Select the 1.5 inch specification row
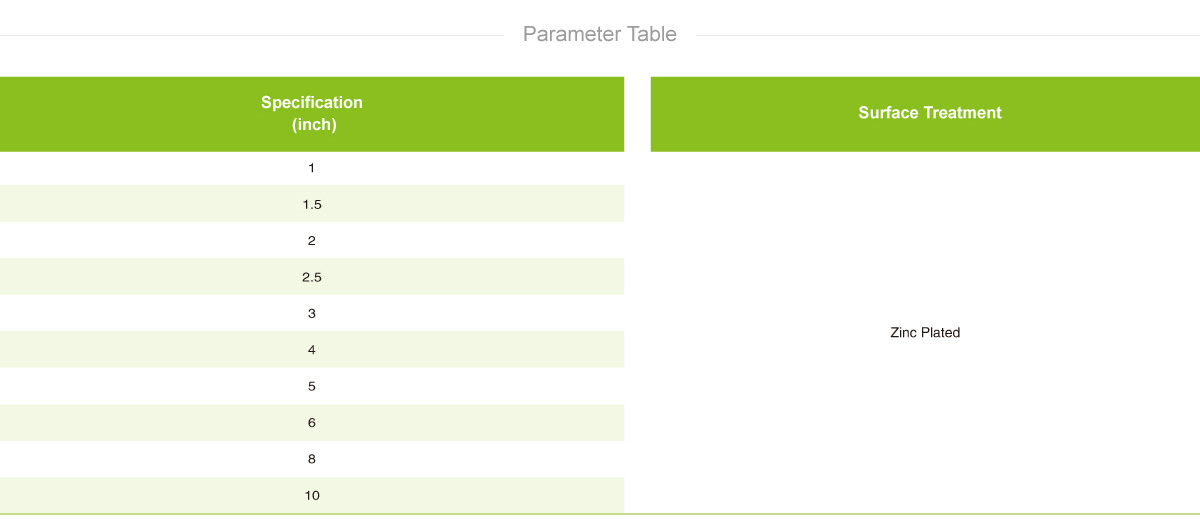This screenshot has height=519, width=1200. pyautogui.click(x=312, y=204)
